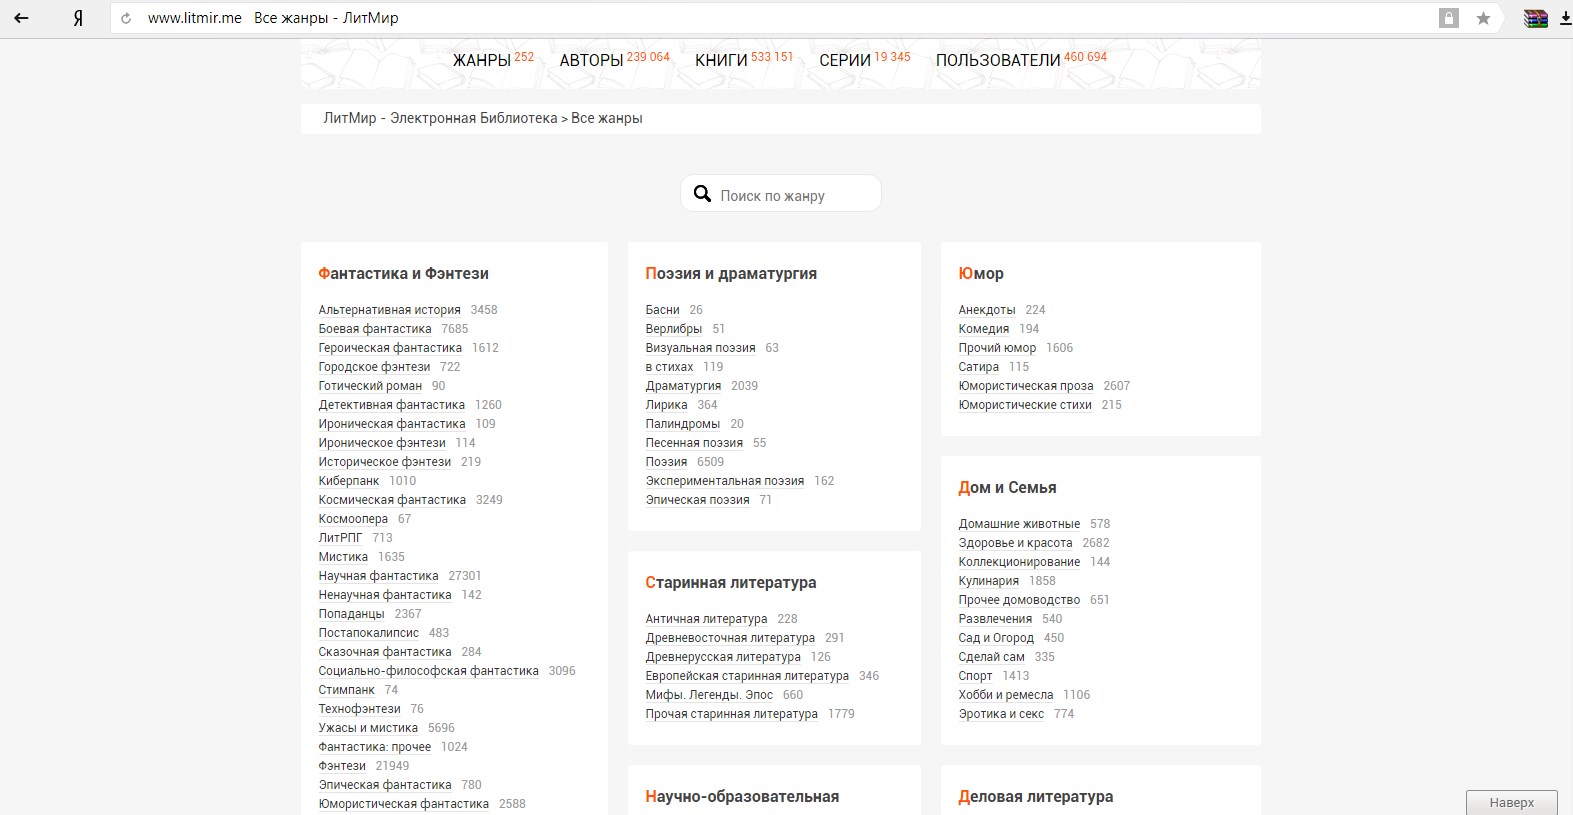Image resolution: width=1573 pixels, height=815 pixels.
Task: Reload the page with the refresh icon
Action: (126, 18)
